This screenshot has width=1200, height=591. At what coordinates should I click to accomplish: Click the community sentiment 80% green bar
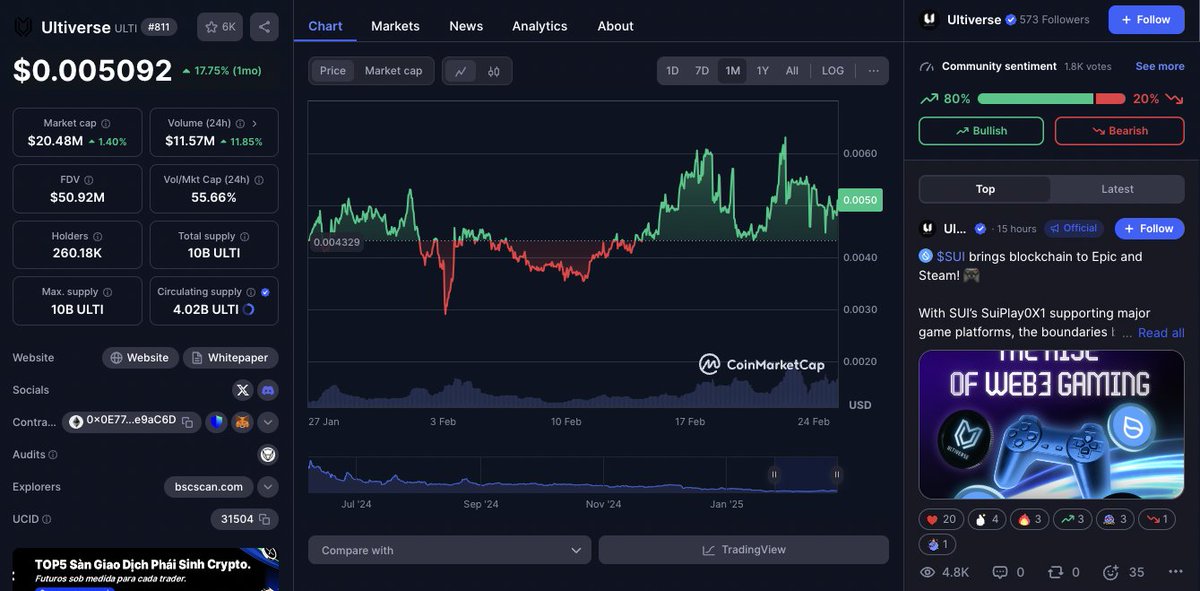tap(1035, 99)
